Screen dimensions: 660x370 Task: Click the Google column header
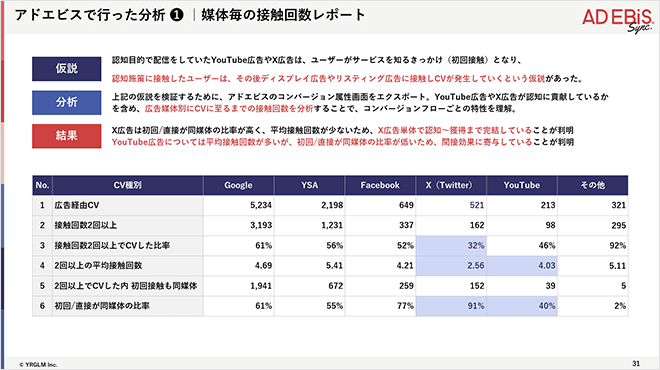point(238,185)
